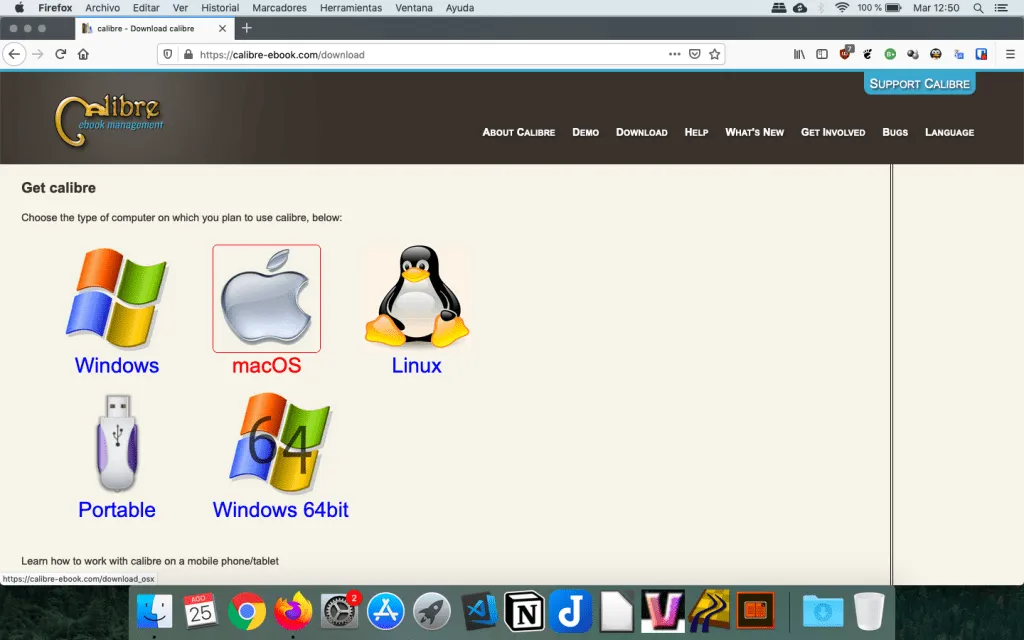Open a new tab with the plus button
1024x640 pixels.
[246, 28]
